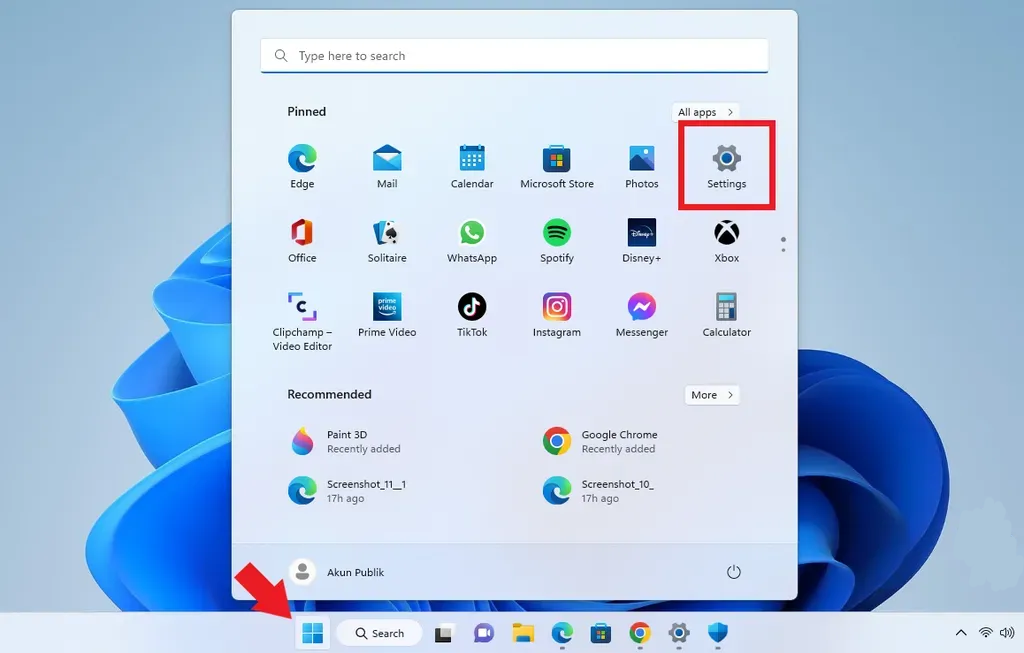Open File Explorer from the taskbar

click(x=522, y=633)
